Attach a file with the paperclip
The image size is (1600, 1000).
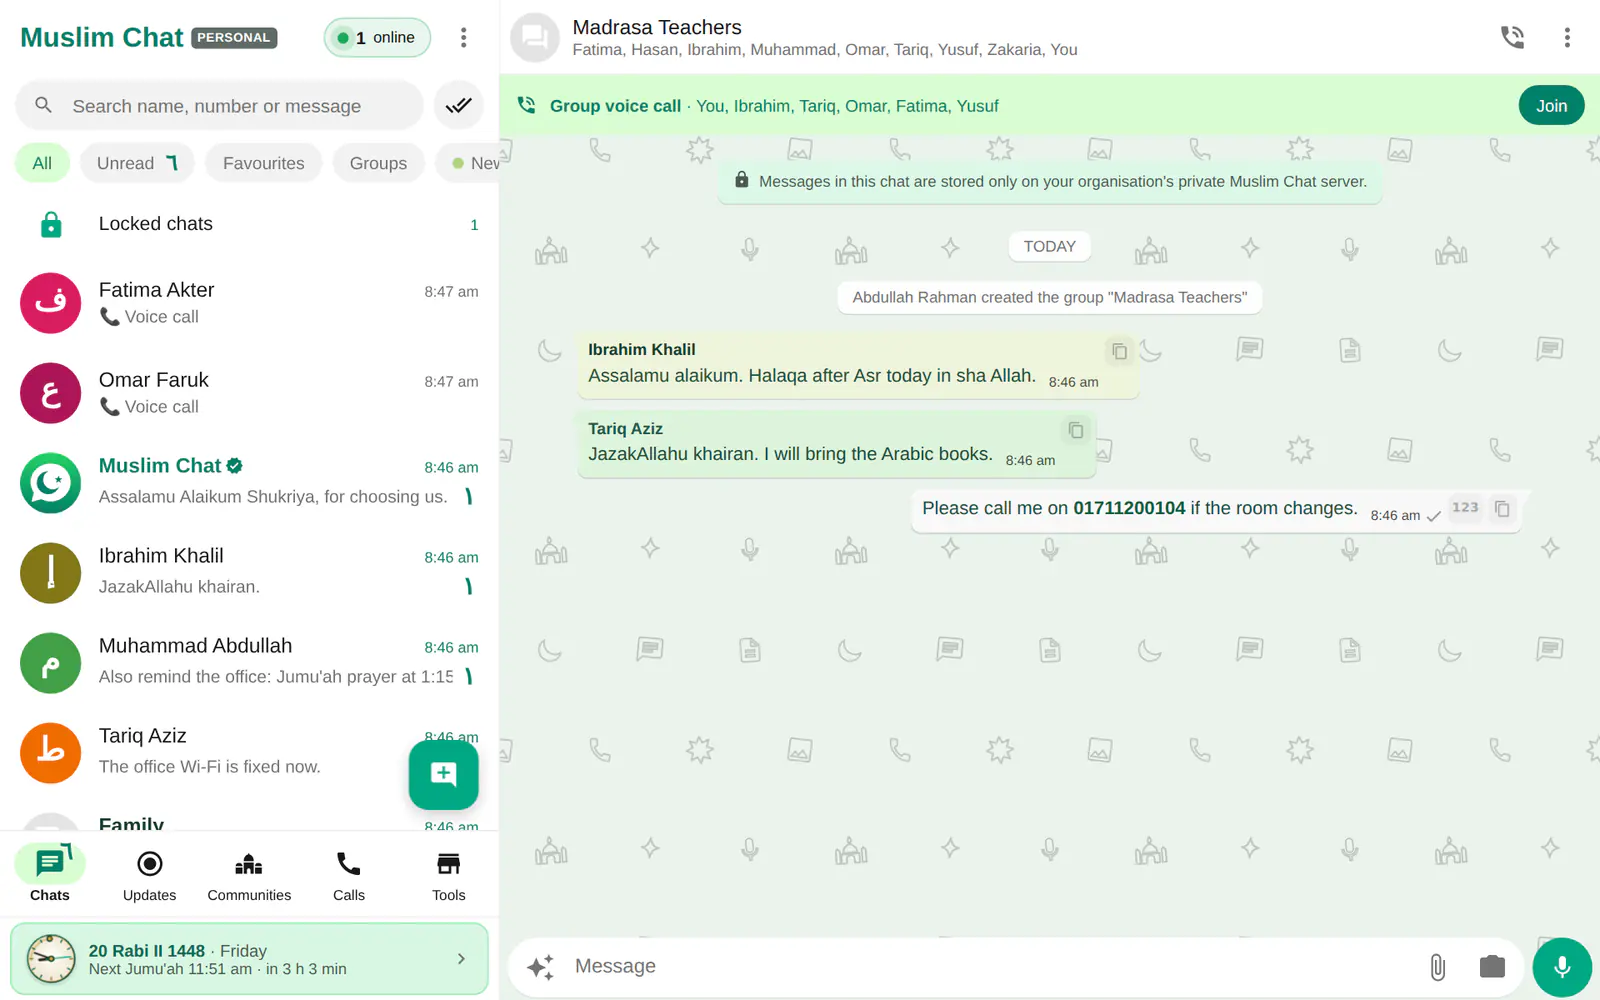pyautogui.click(x=1437, y=967)
